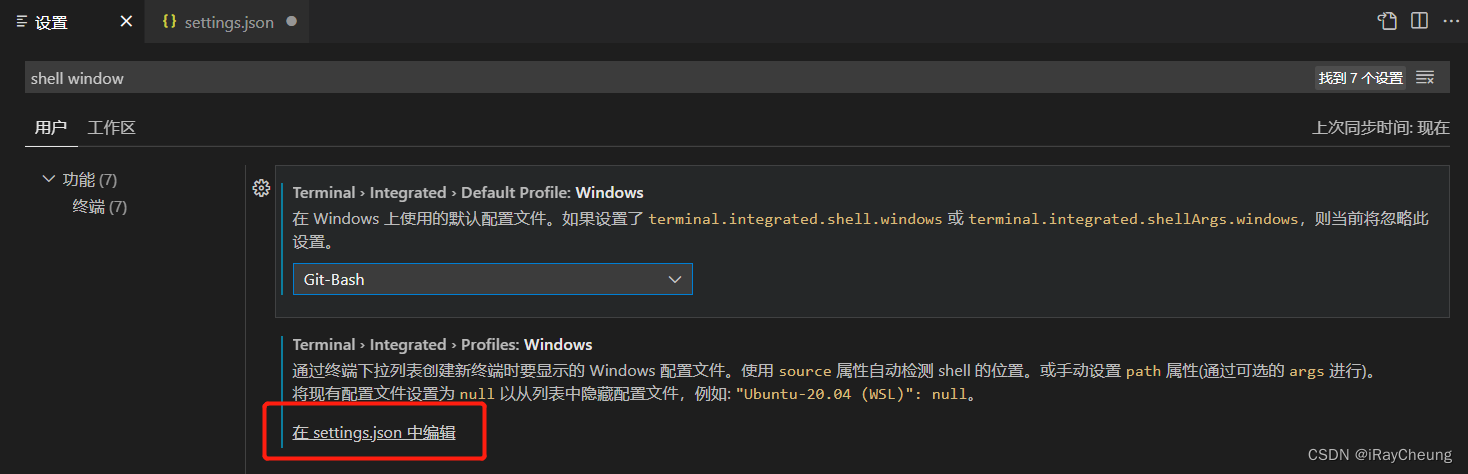Open the More Actions ellipsis menu
This screenshot has width=1468, height=474.
point(1450,21)
